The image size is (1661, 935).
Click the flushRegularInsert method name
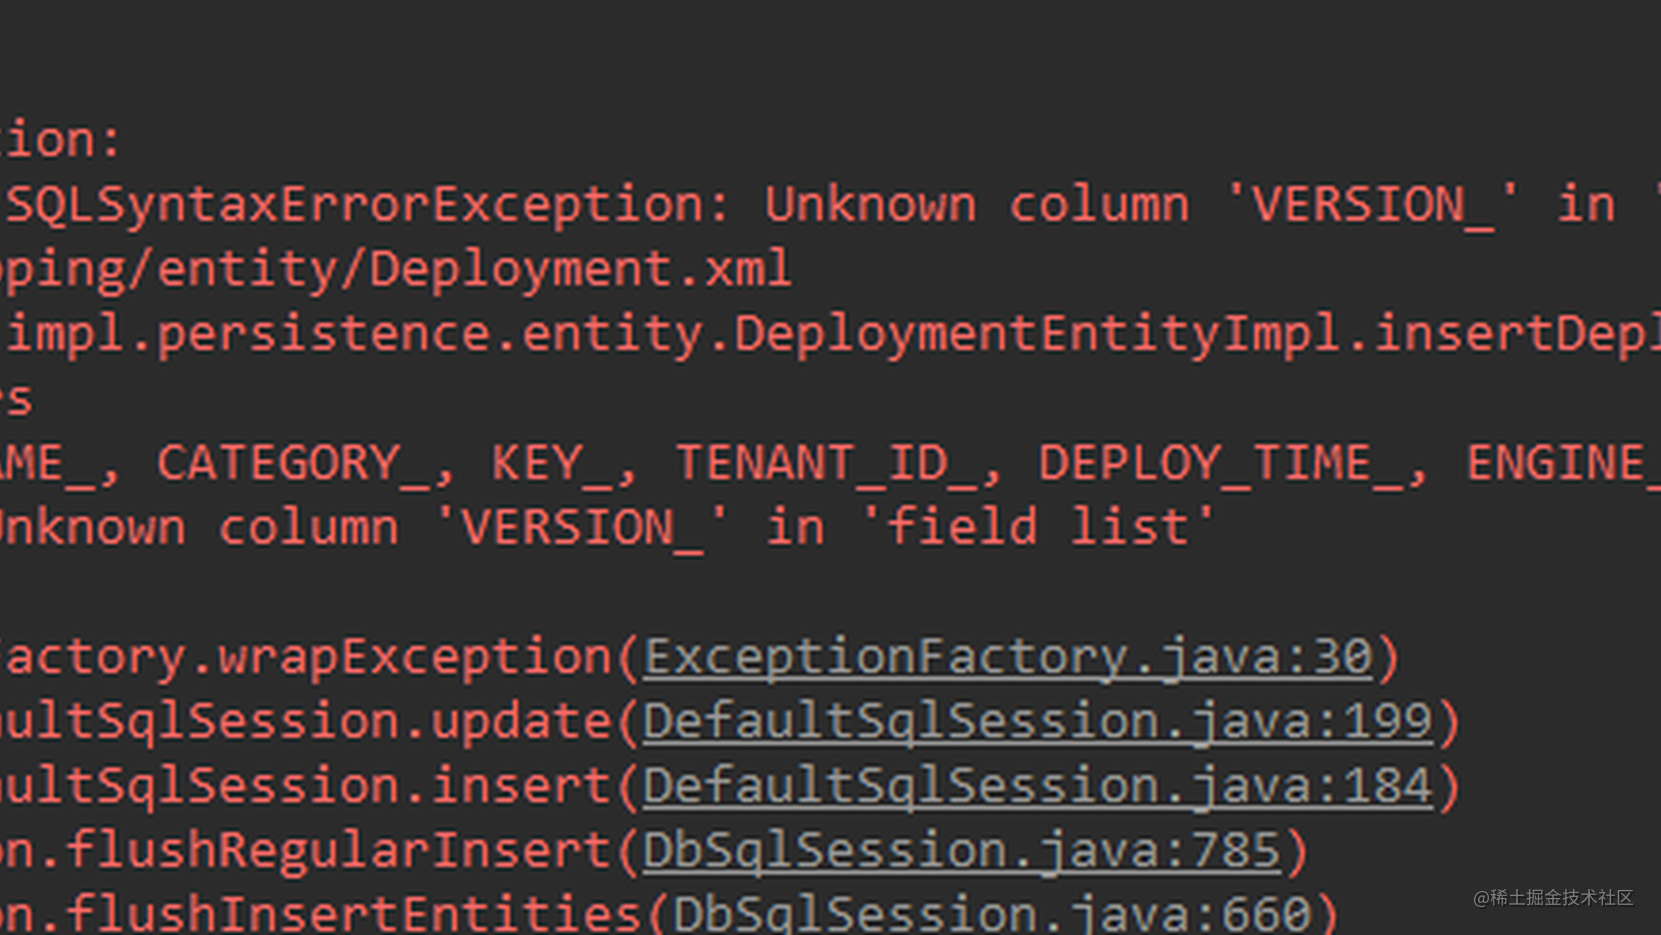tap(338, 850)
